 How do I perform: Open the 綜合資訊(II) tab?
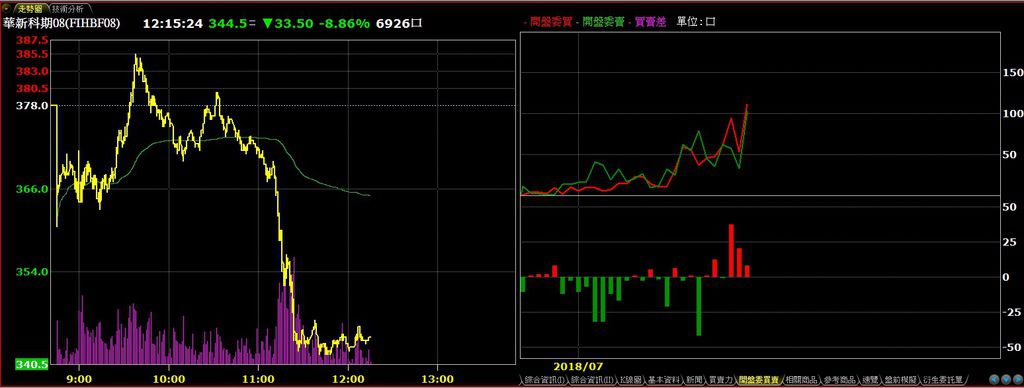point(592,380)
